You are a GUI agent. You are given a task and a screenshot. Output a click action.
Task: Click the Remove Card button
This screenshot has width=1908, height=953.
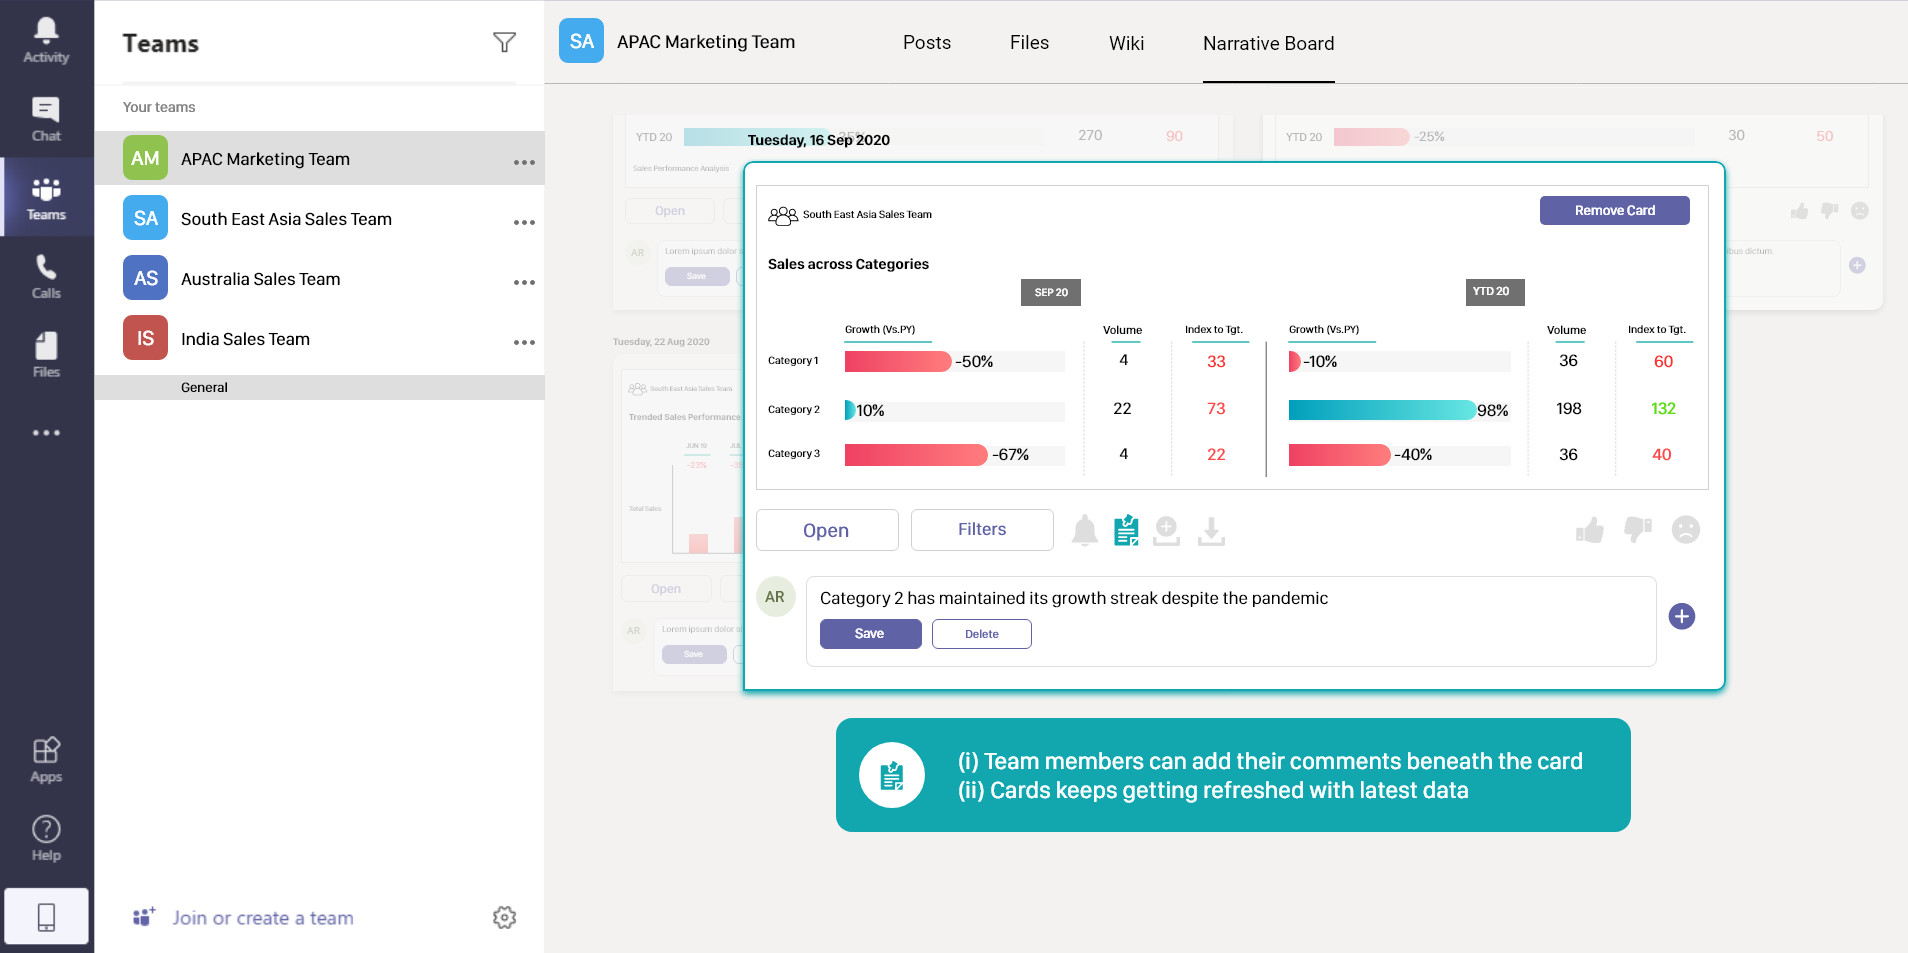coord(1615,210)
